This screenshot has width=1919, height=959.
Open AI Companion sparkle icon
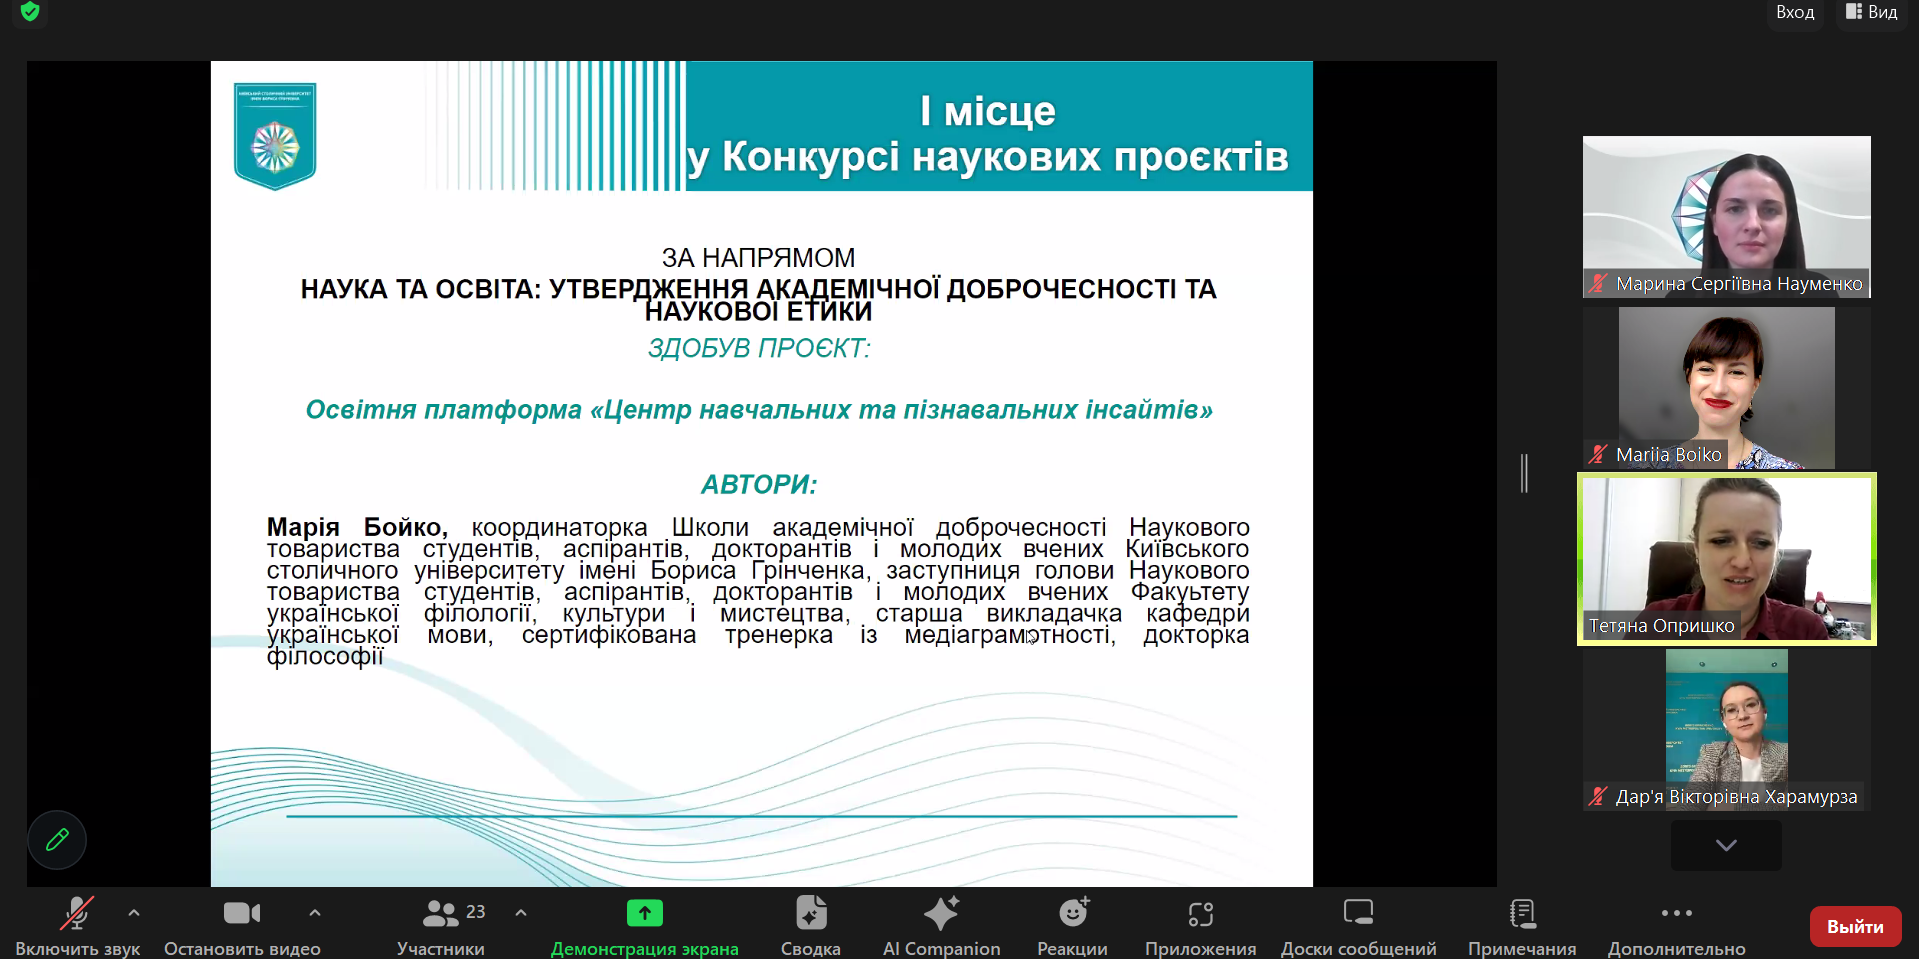(941, 913)
